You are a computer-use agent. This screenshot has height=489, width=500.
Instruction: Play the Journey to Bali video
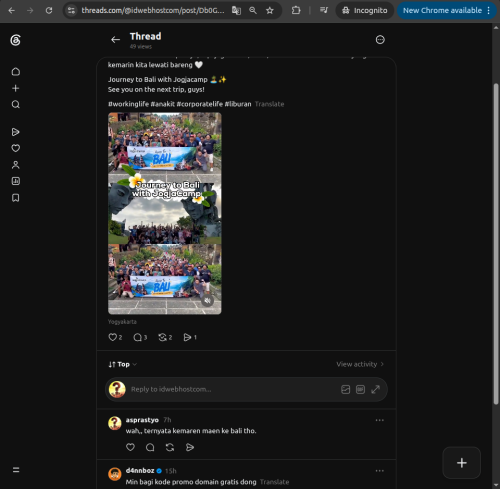pos(165,213)
